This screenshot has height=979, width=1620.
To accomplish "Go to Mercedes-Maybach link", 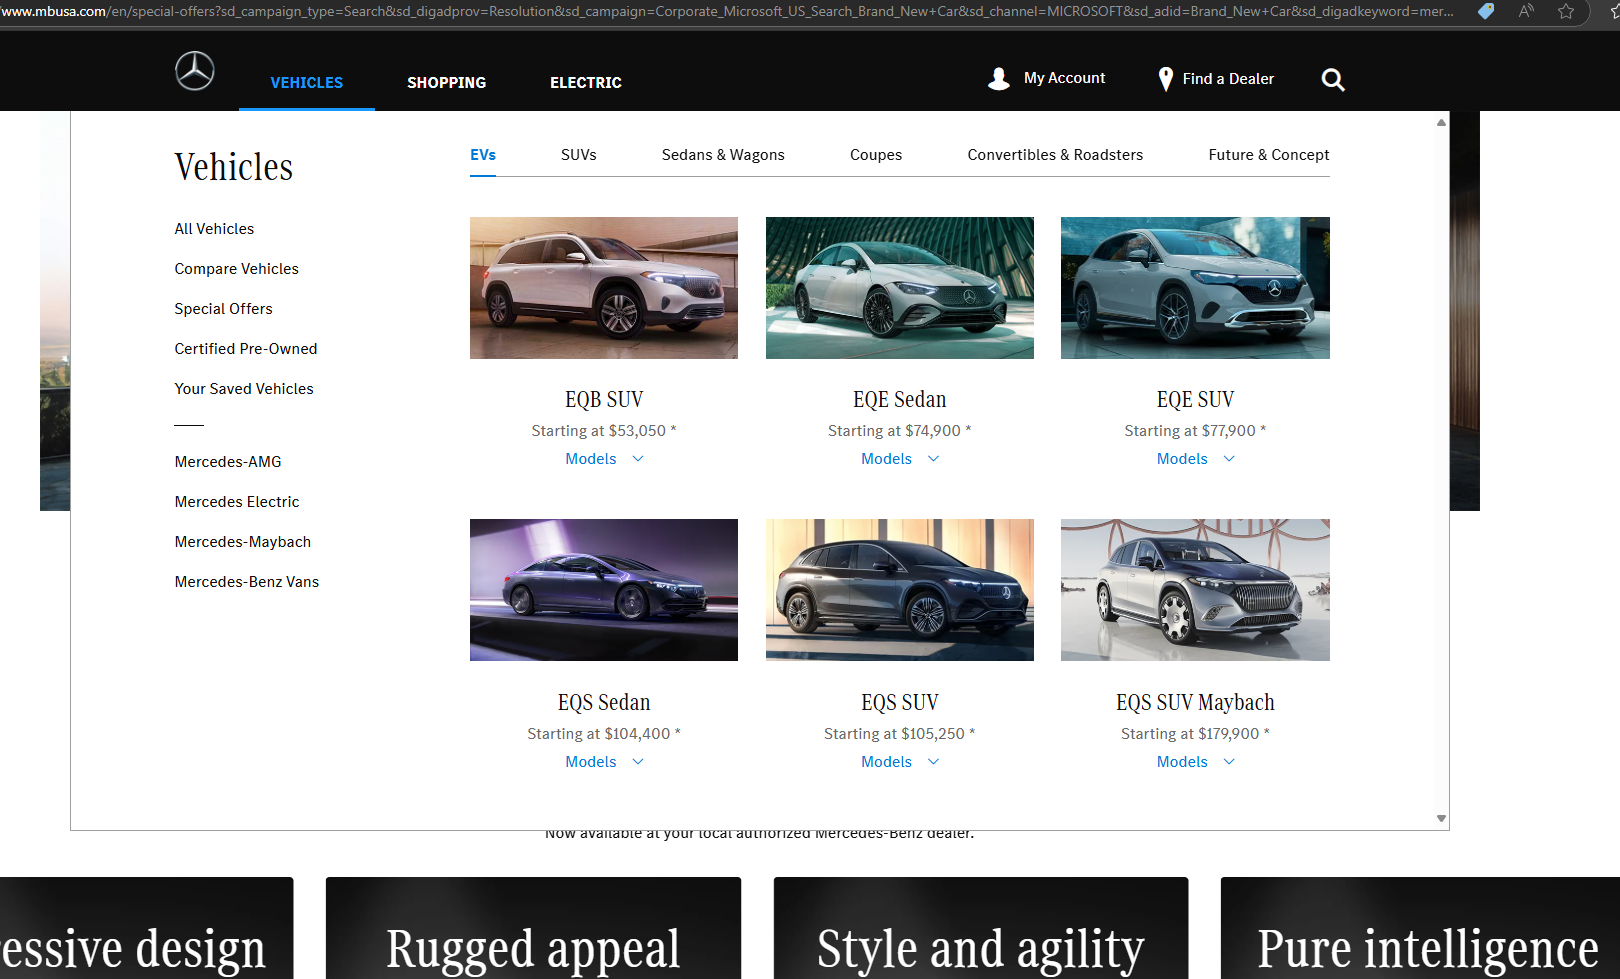I will 243,542.
